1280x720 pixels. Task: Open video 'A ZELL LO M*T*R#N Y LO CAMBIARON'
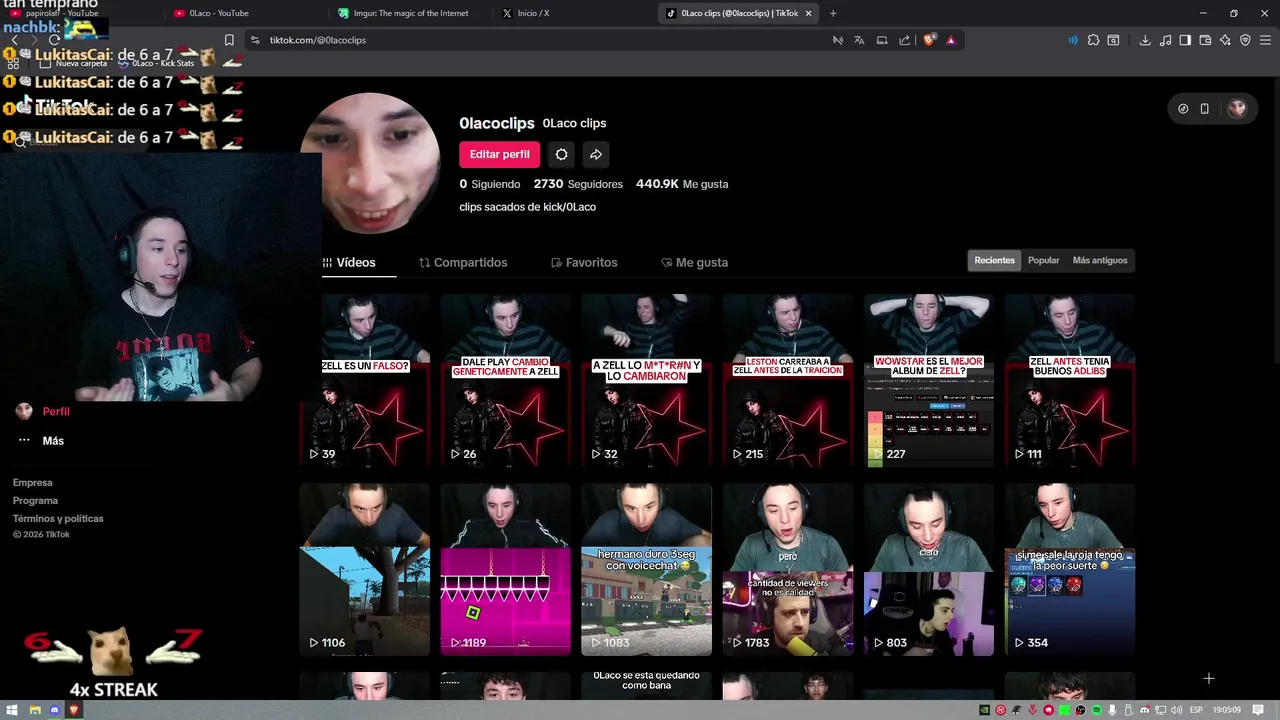pyautogui.click(x=646, y=380)
